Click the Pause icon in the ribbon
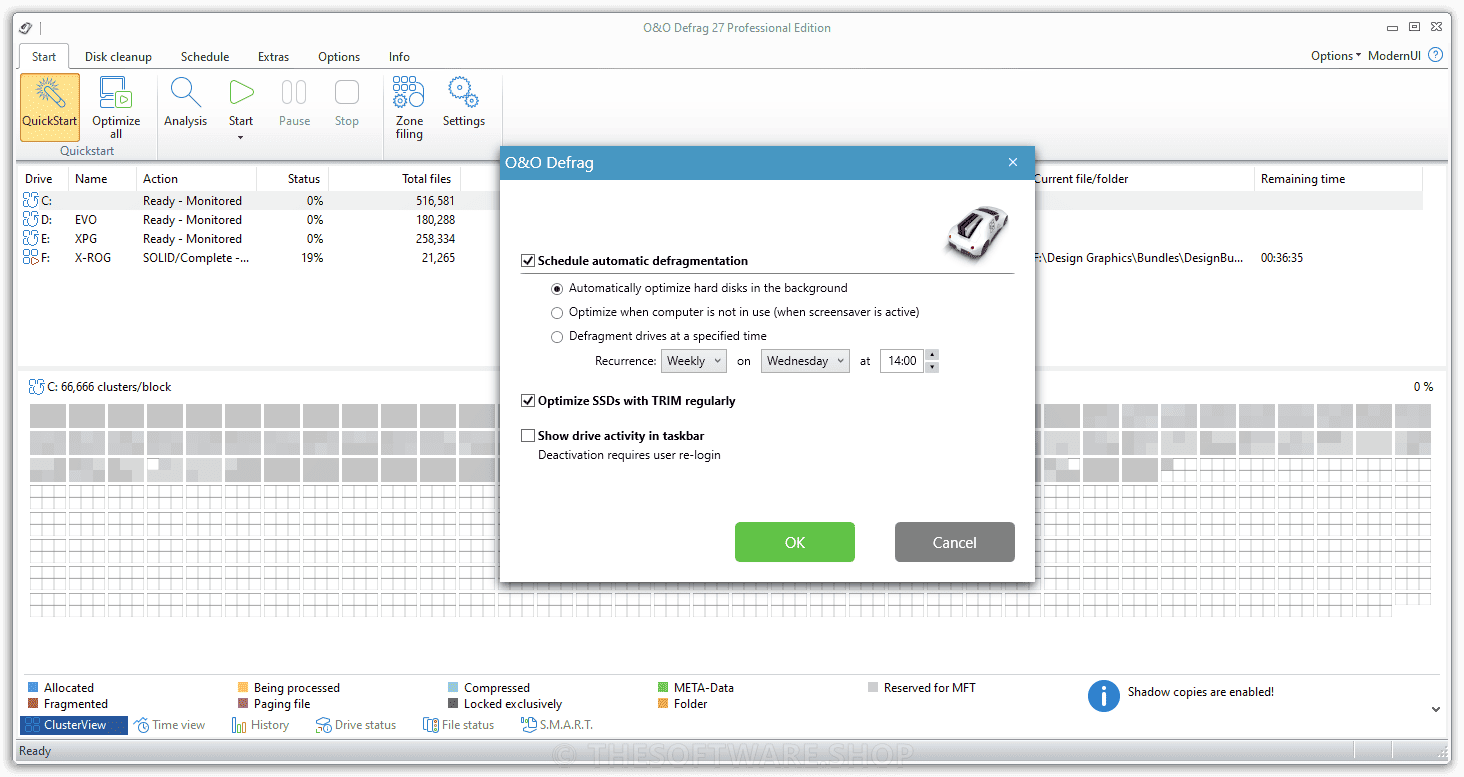 (x=294, y=93)
